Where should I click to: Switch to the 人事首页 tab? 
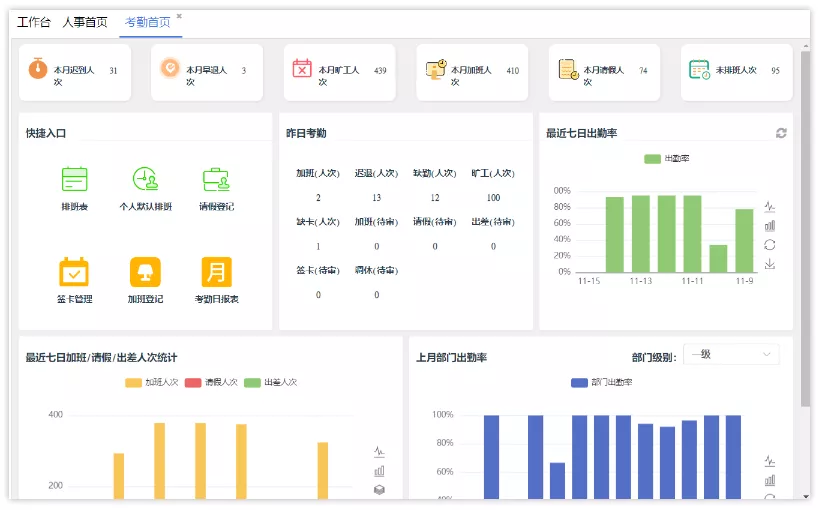tap(85, 22)
